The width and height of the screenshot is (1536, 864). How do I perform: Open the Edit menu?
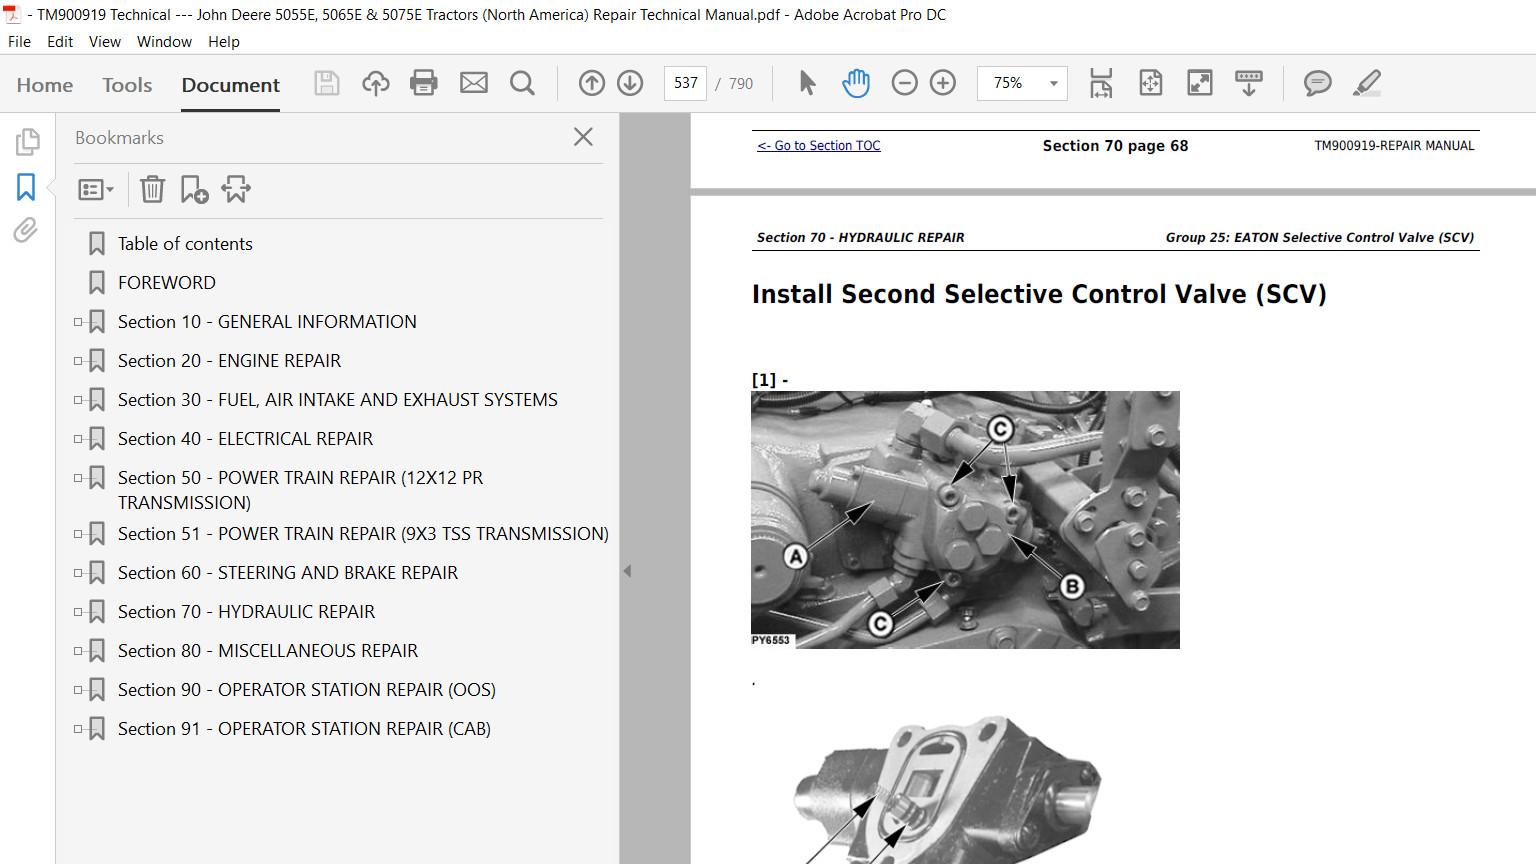coord(60,42)
